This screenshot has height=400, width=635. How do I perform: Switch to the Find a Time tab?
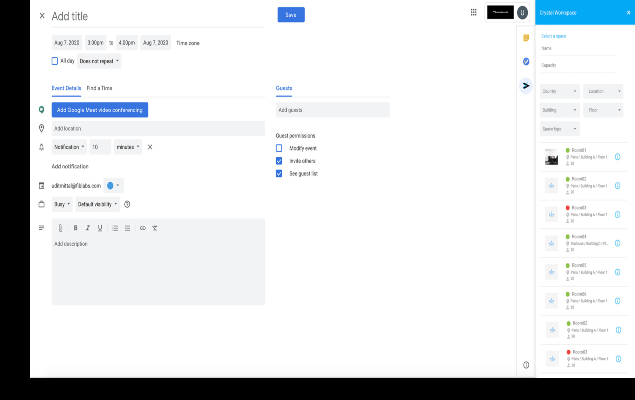tap(99, 88)
